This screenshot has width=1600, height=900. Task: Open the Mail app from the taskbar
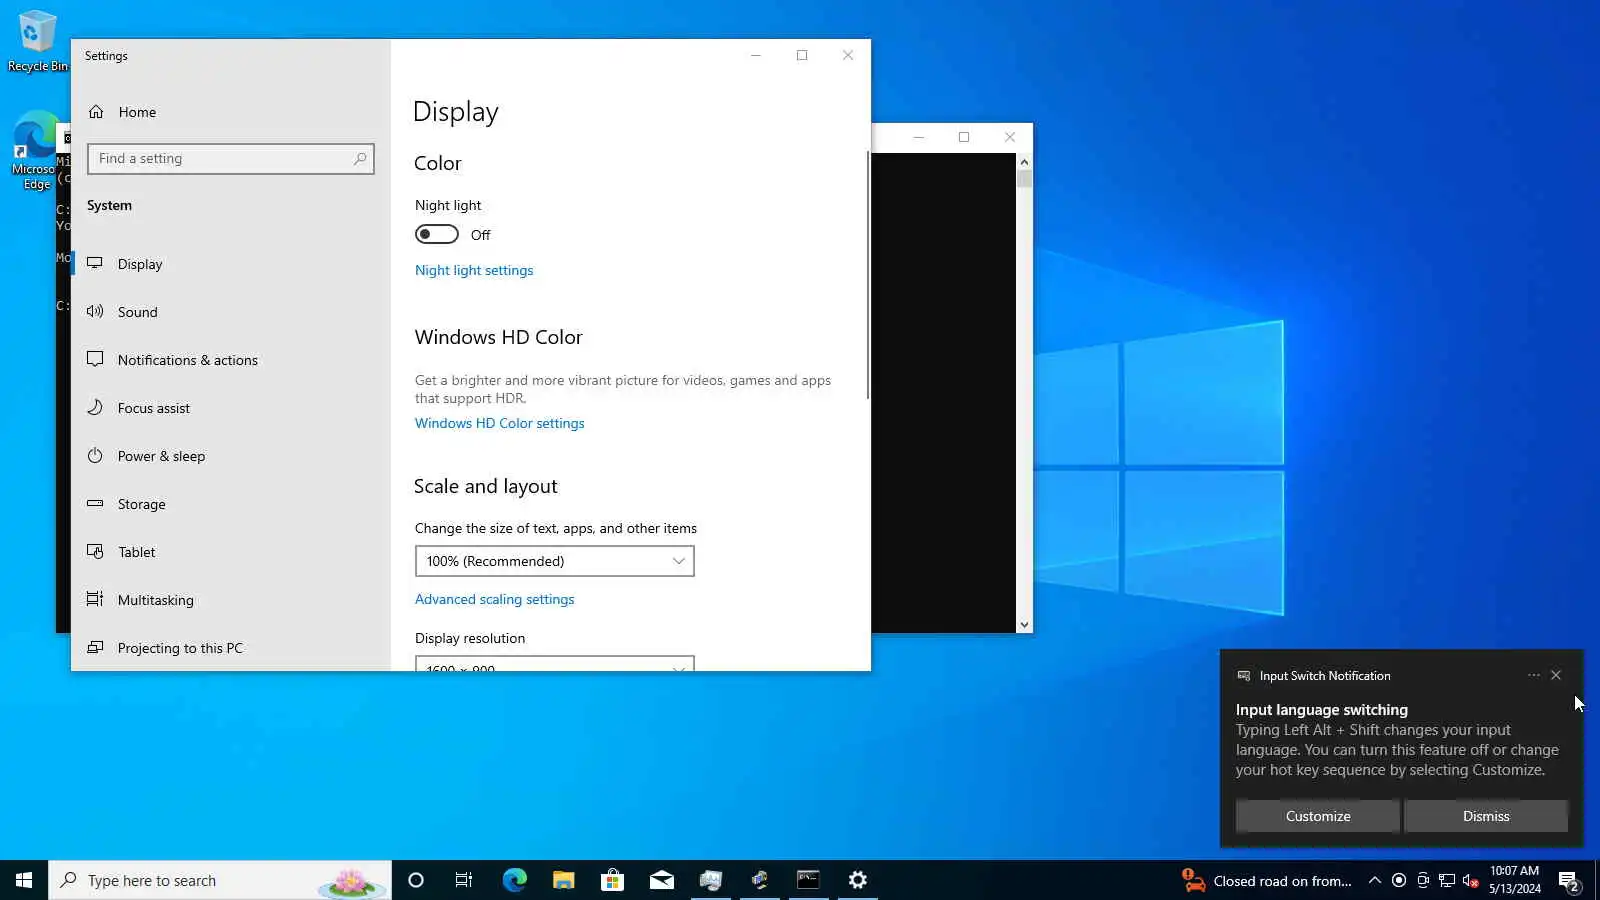[x=661, y=880]
